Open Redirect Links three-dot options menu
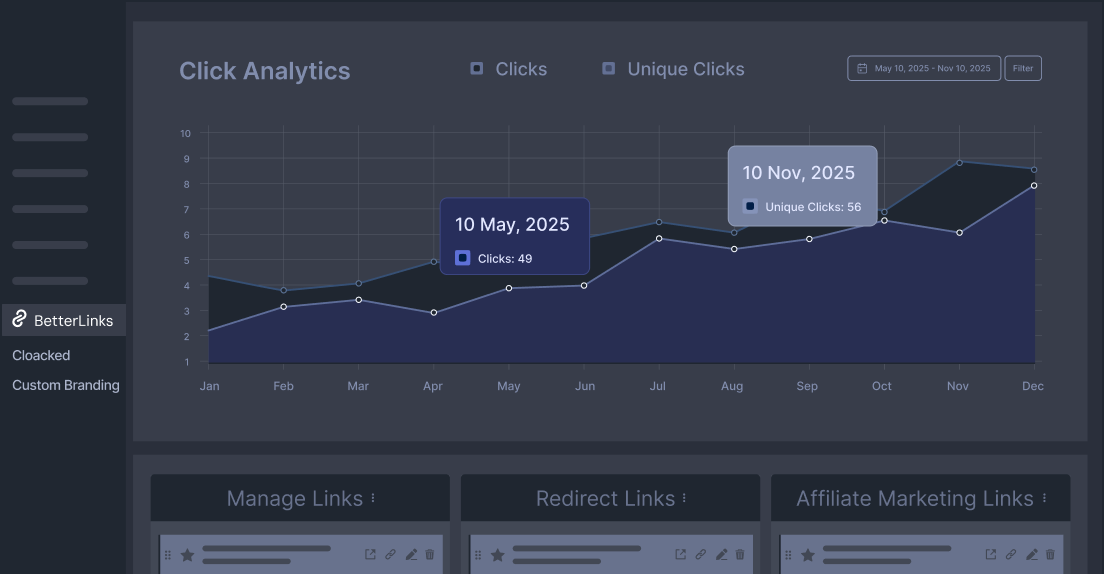The width and height of the screenshot is (1104, 574). coord(684,498)
